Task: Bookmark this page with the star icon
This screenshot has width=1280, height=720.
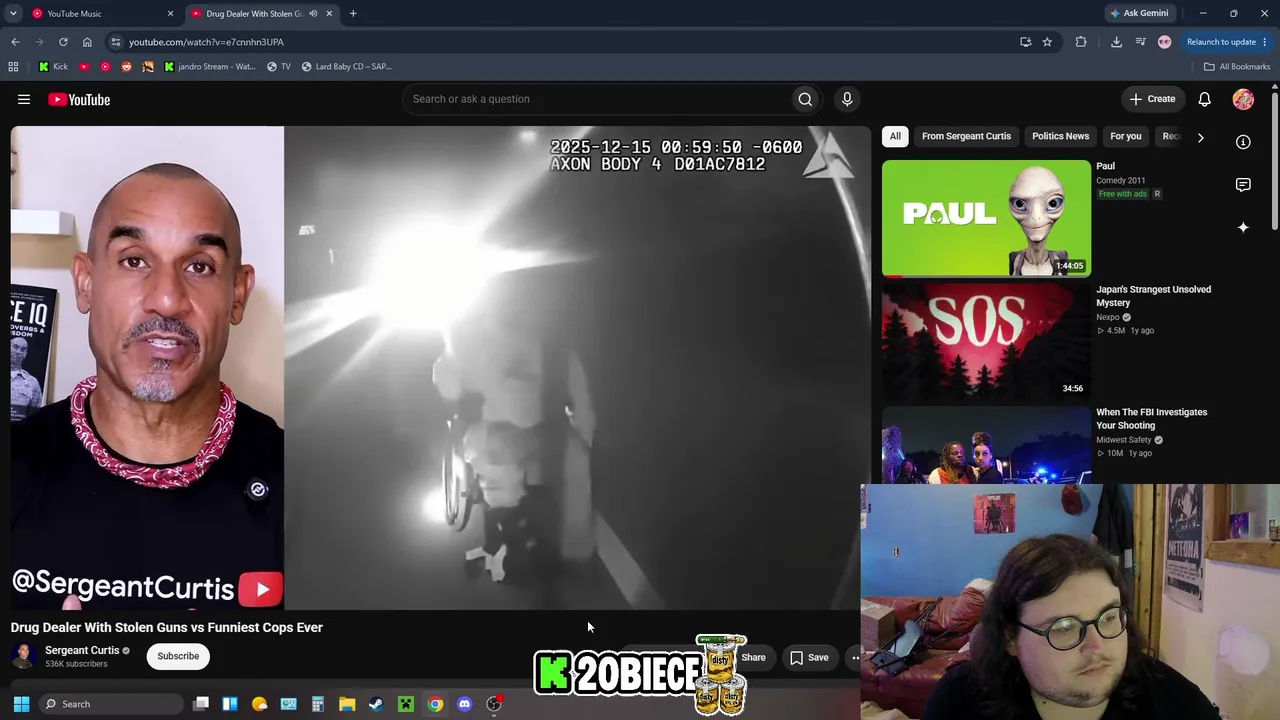Action: point(1047,42)
